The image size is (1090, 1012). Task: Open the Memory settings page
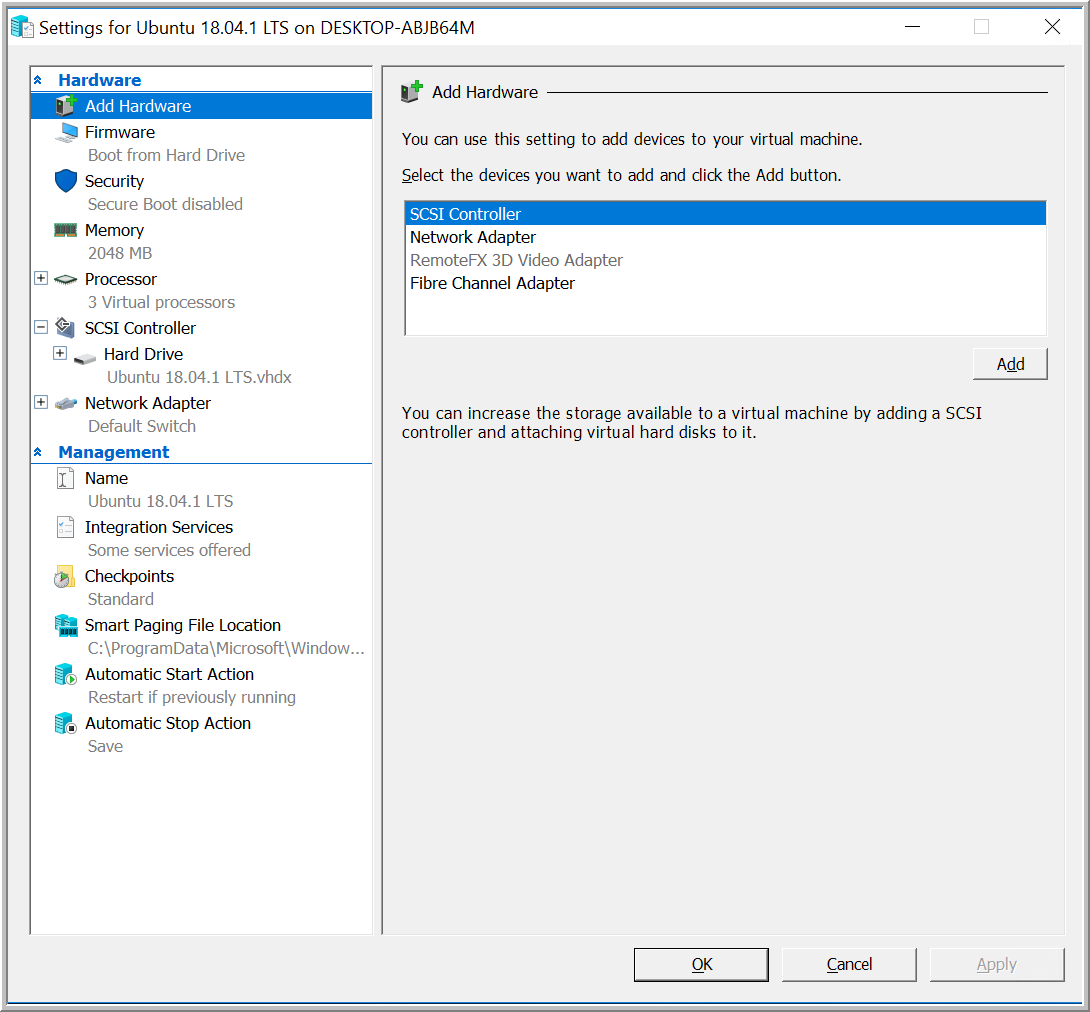coord(114,230)
